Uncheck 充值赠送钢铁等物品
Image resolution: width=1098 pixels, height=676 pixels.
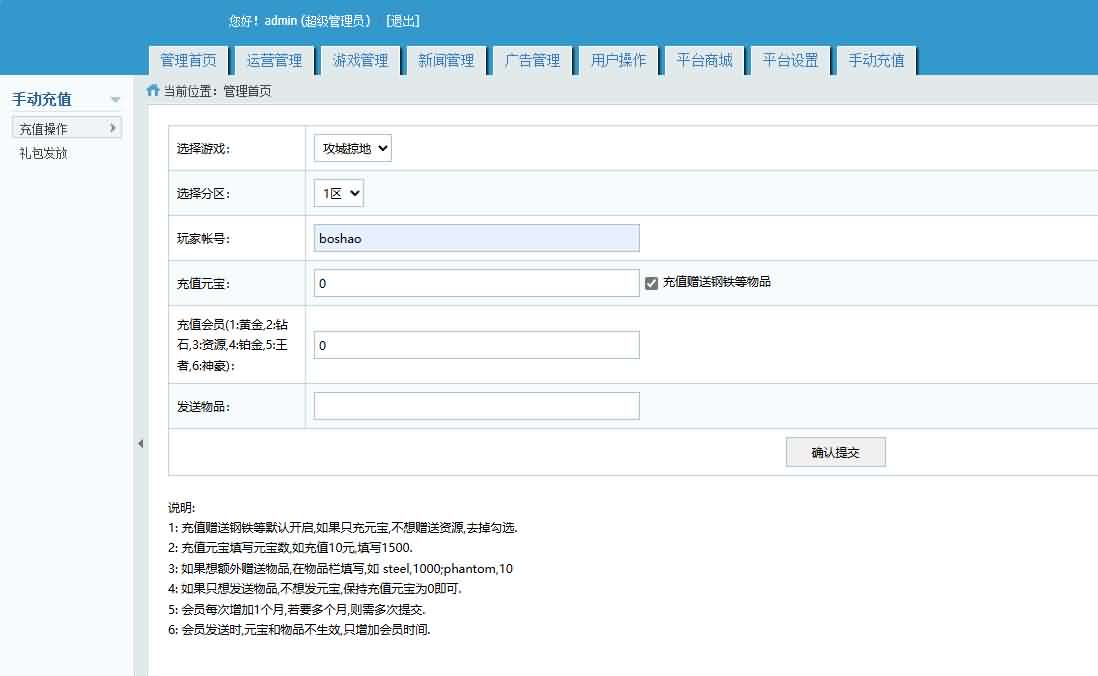pyautogui.click(x=654, y=283)
